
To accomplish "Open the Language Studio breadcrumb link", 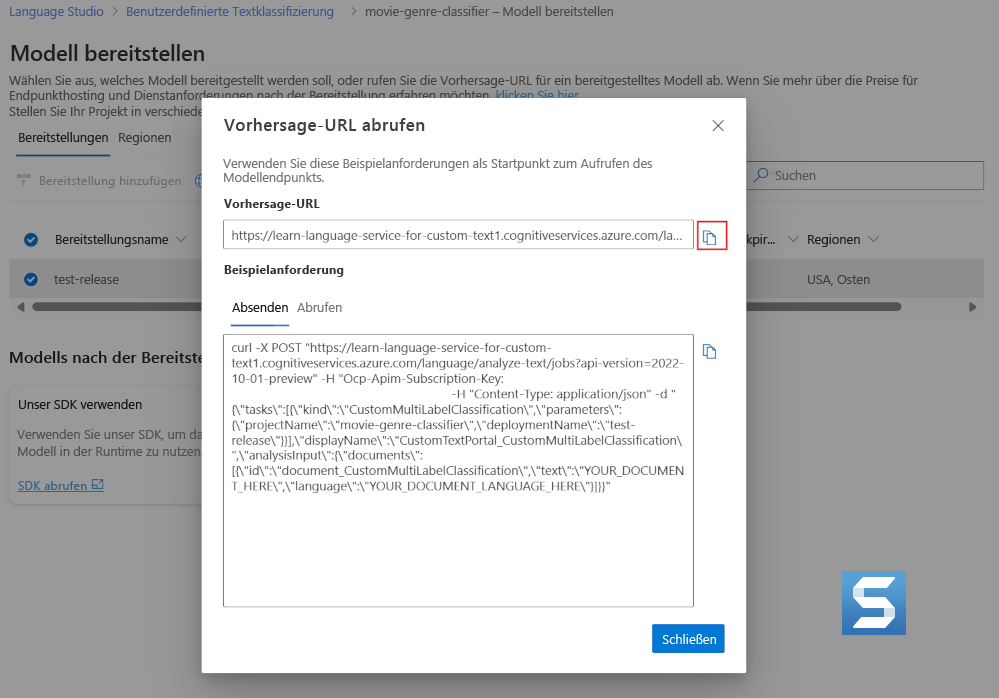I will (x=56, y=11).
